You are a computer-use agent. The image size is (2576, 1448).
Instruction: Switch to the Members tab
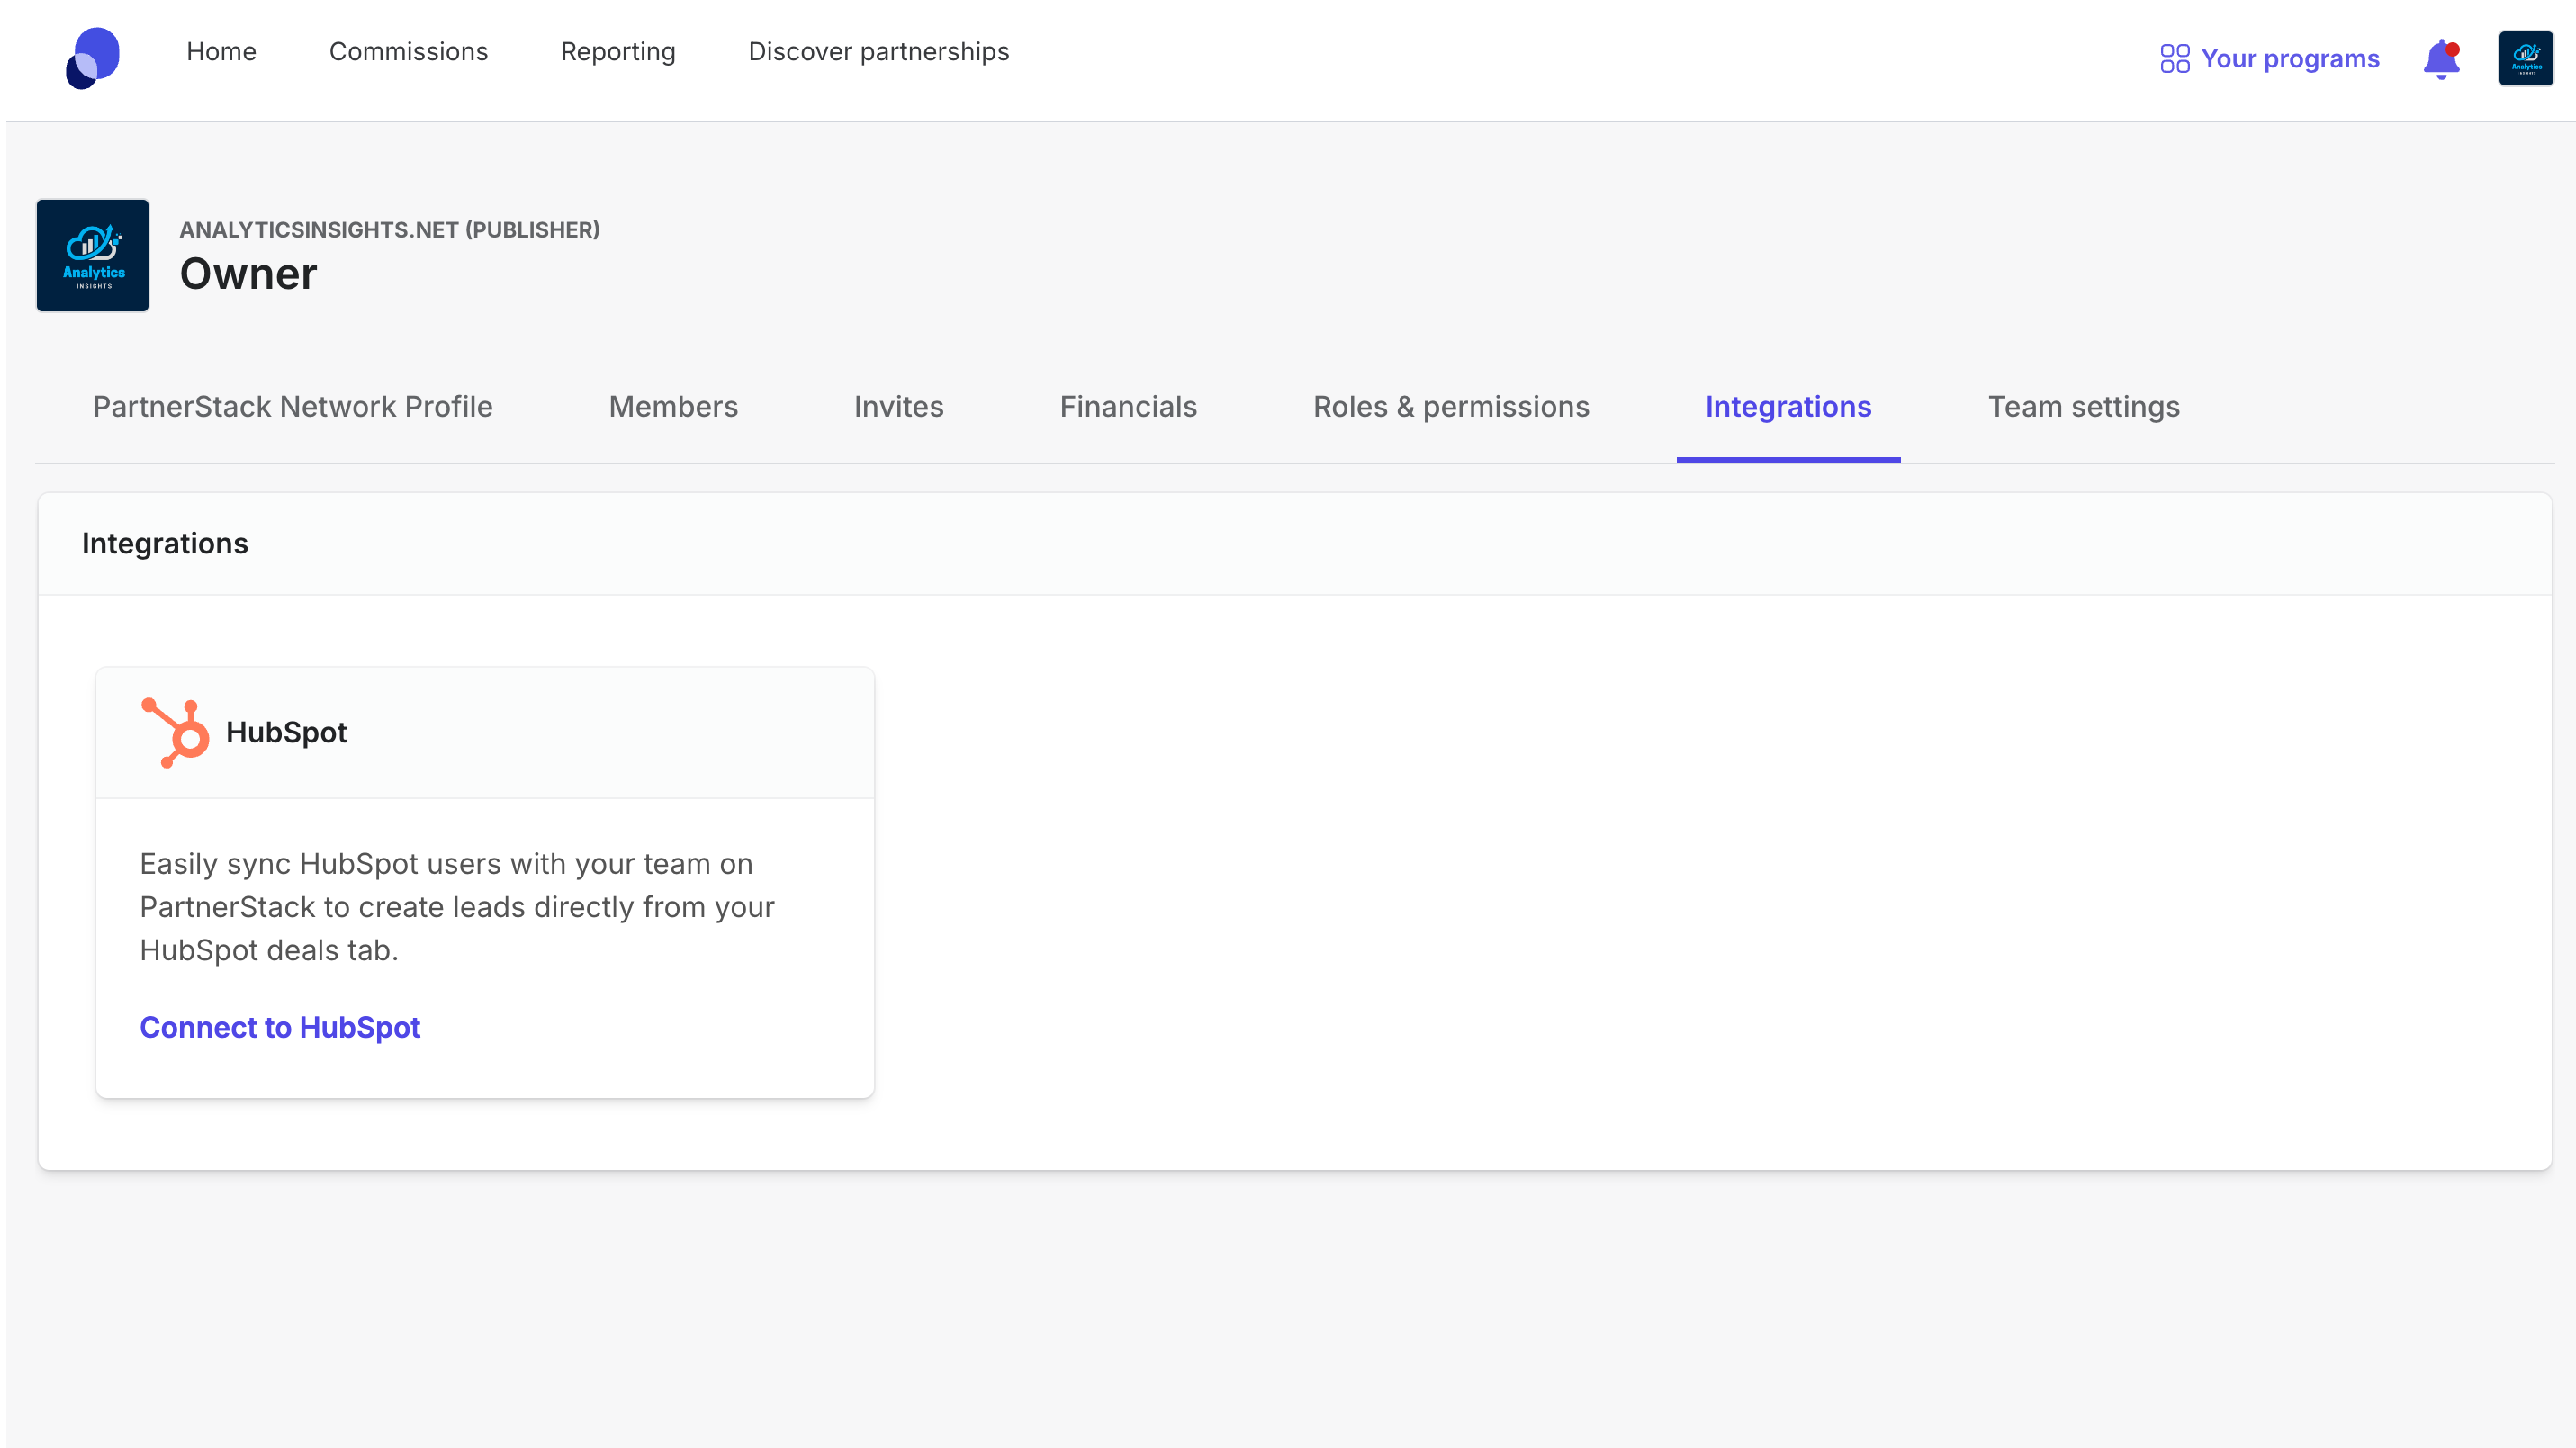tap(673, 407)
